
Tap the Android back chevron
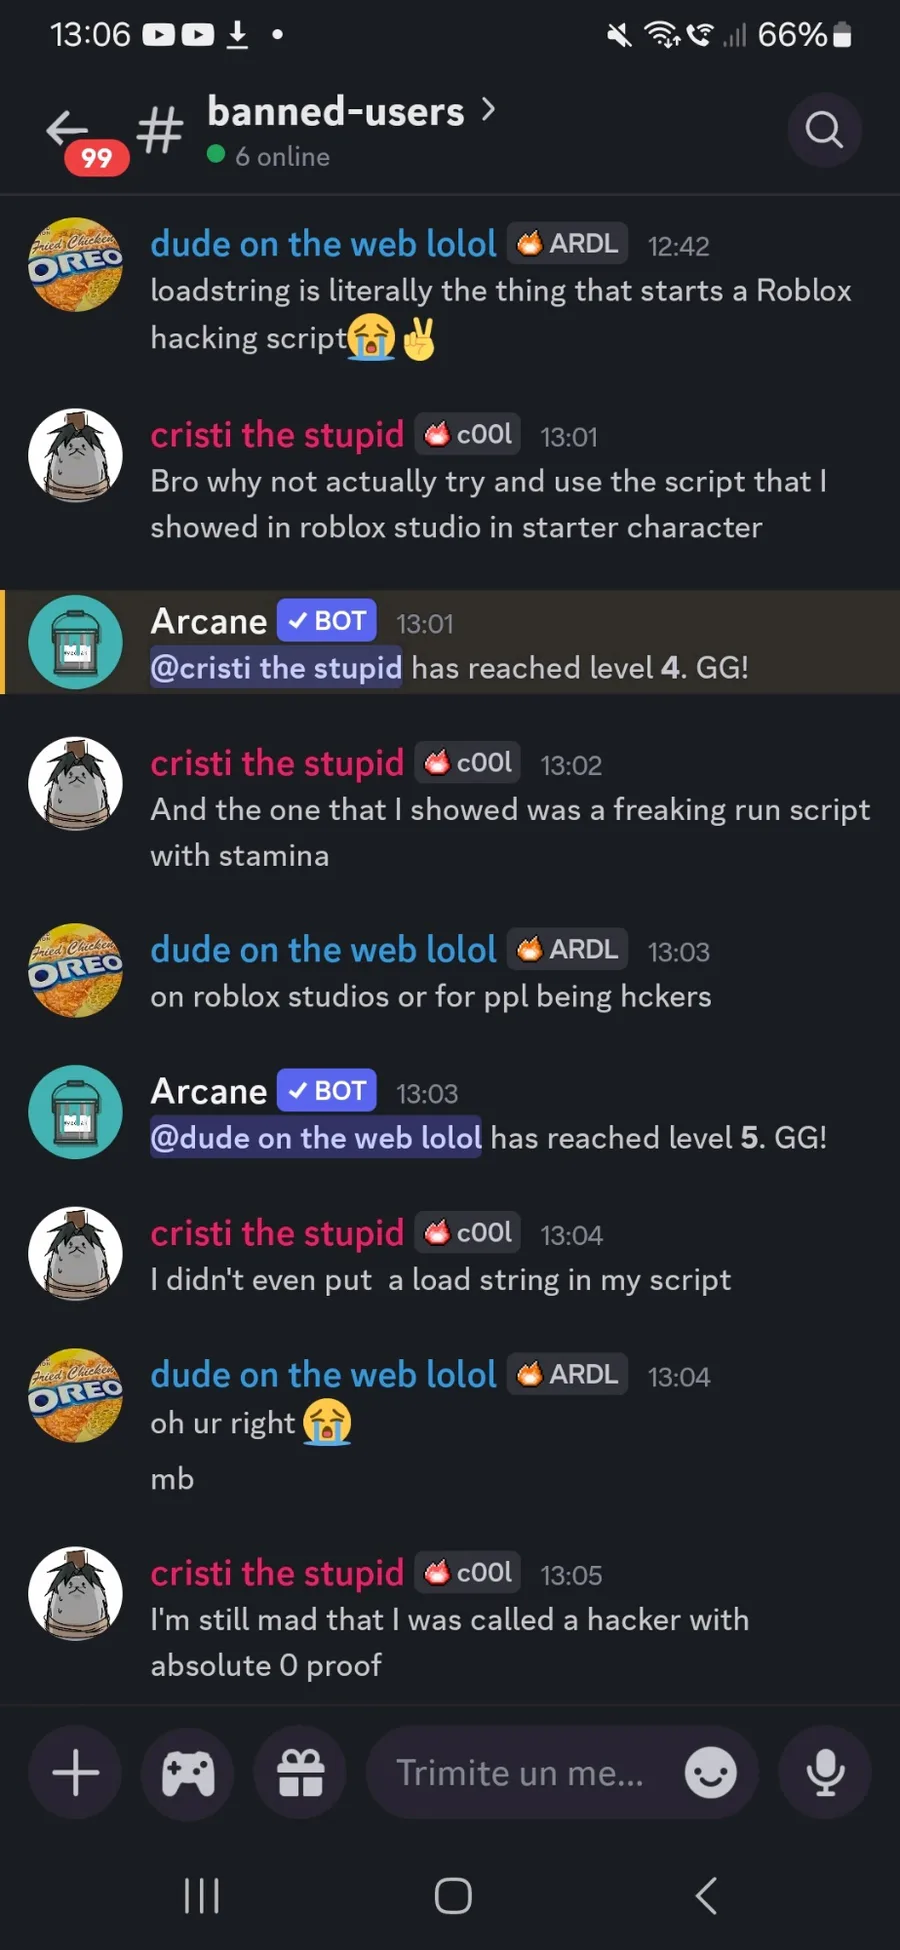(706, 1895)
